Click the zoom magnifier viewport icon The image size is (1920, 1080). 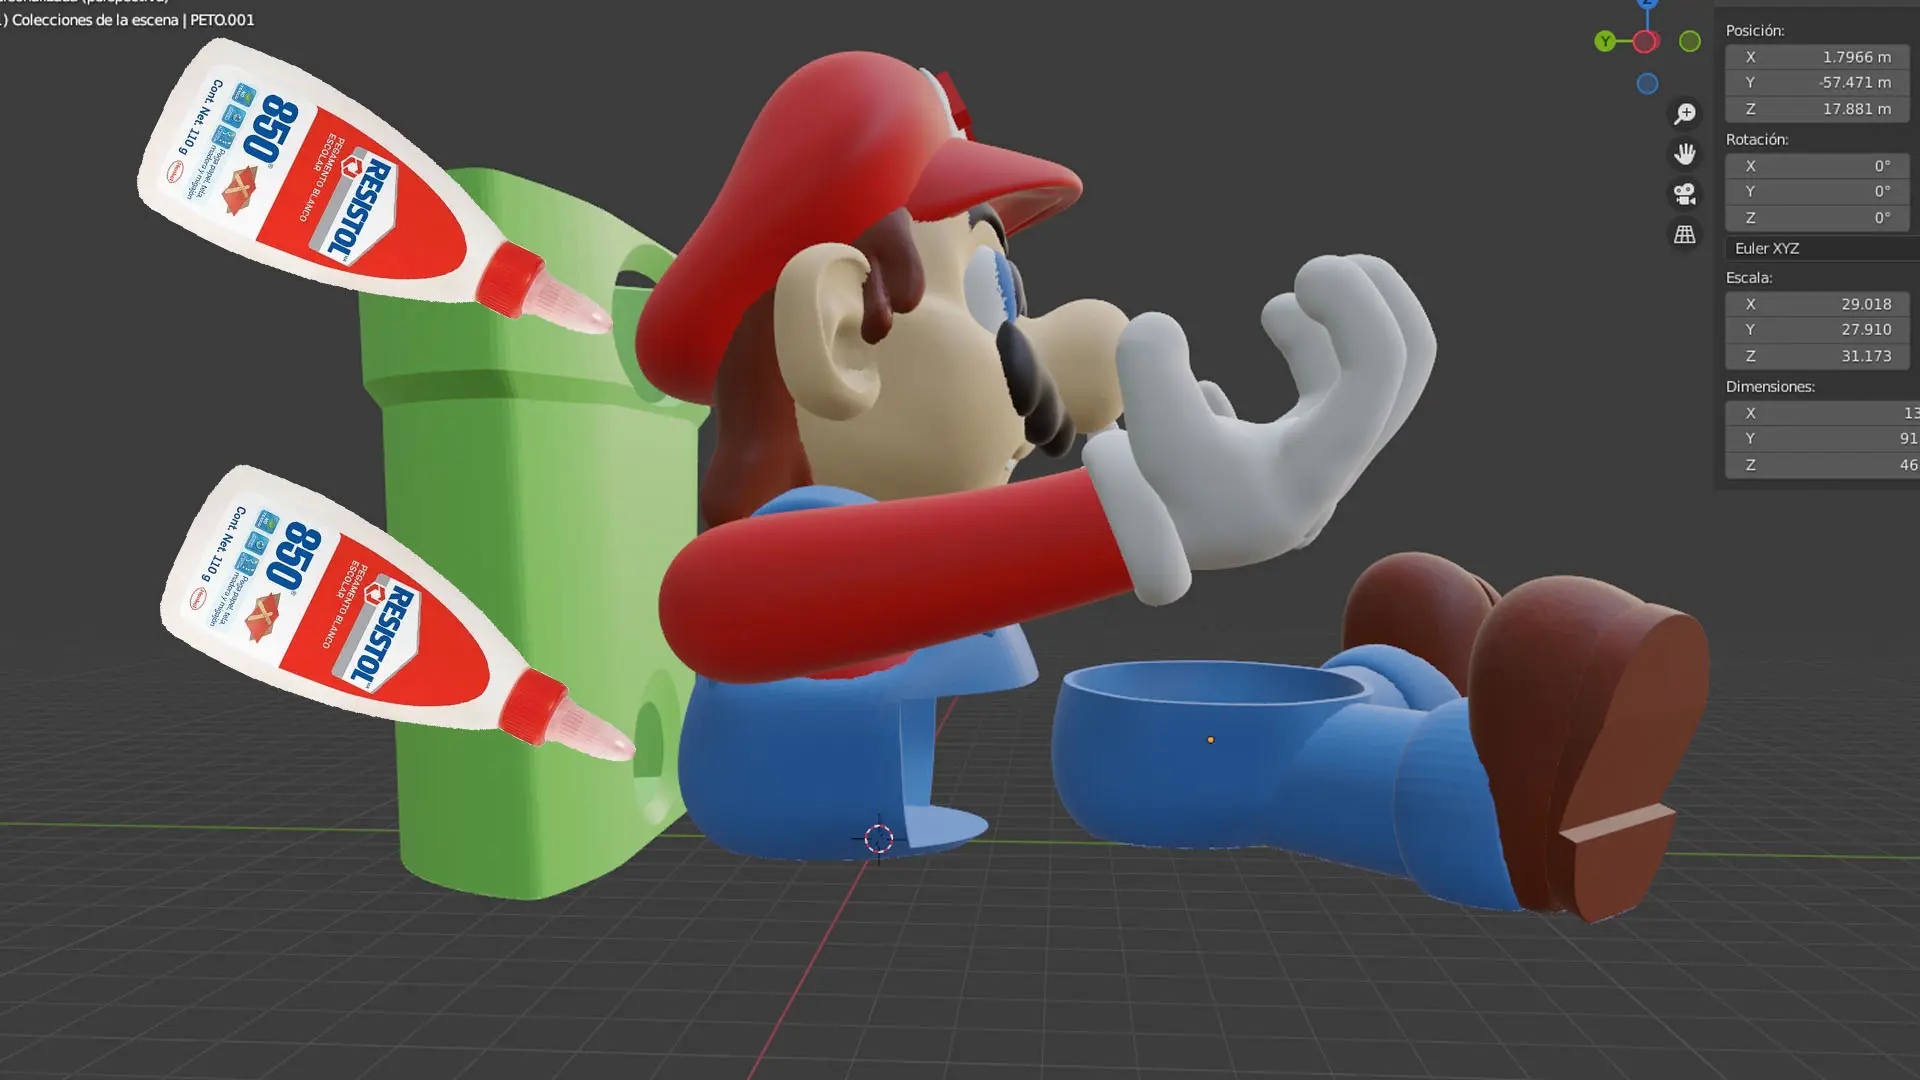tap(1685, 114)
